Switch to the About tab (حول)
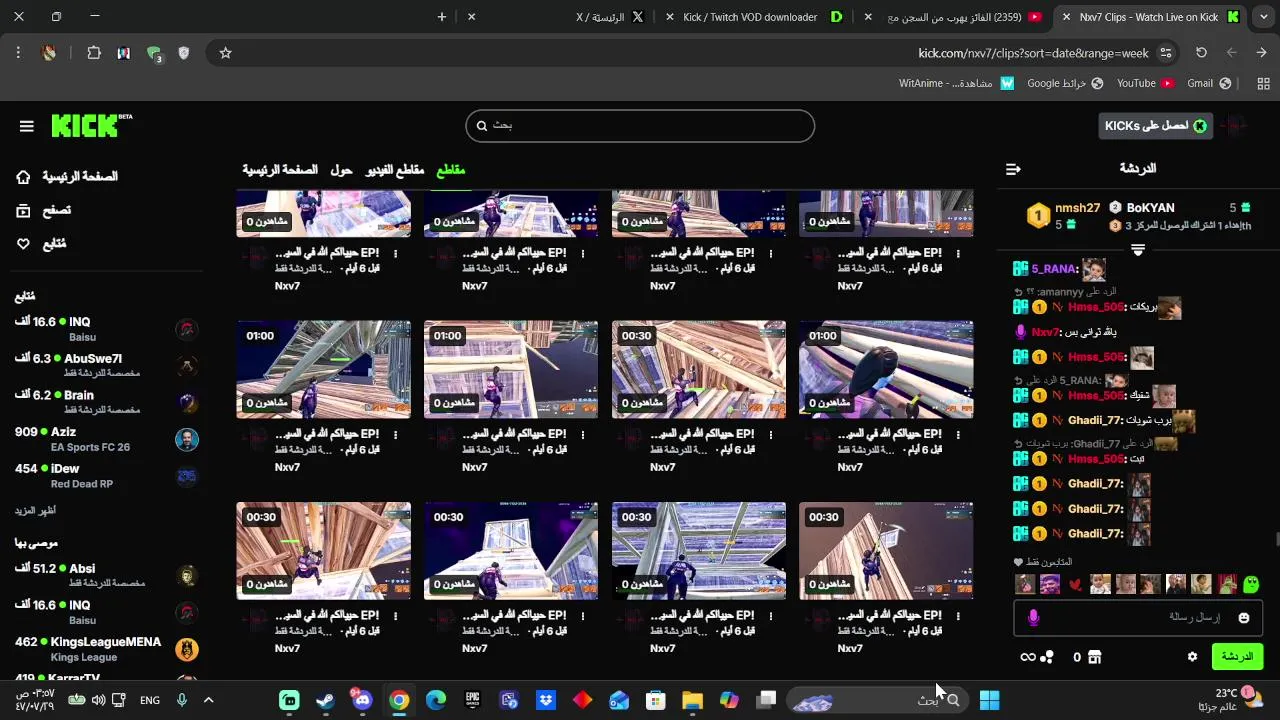 click(342, 170)
